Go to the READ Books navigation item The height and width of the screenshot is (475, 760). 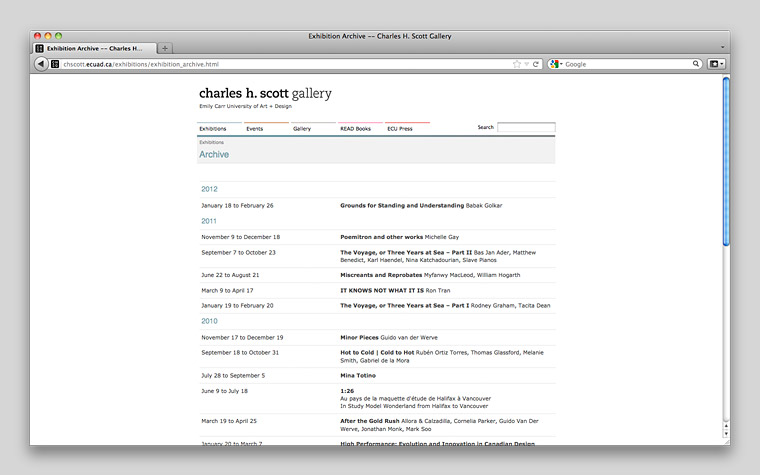pyautogui.click(x=355, y=129)
